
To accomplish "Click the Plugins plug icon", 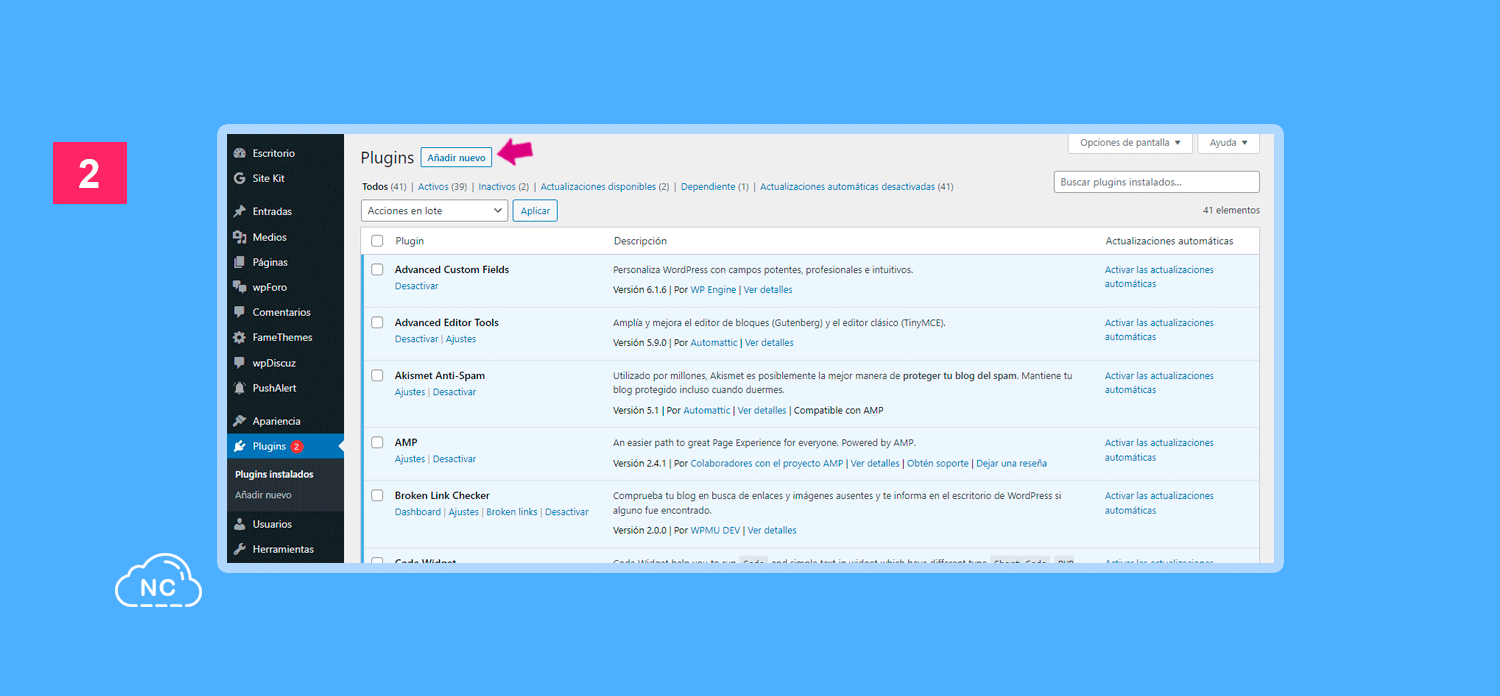I will 240,446.
